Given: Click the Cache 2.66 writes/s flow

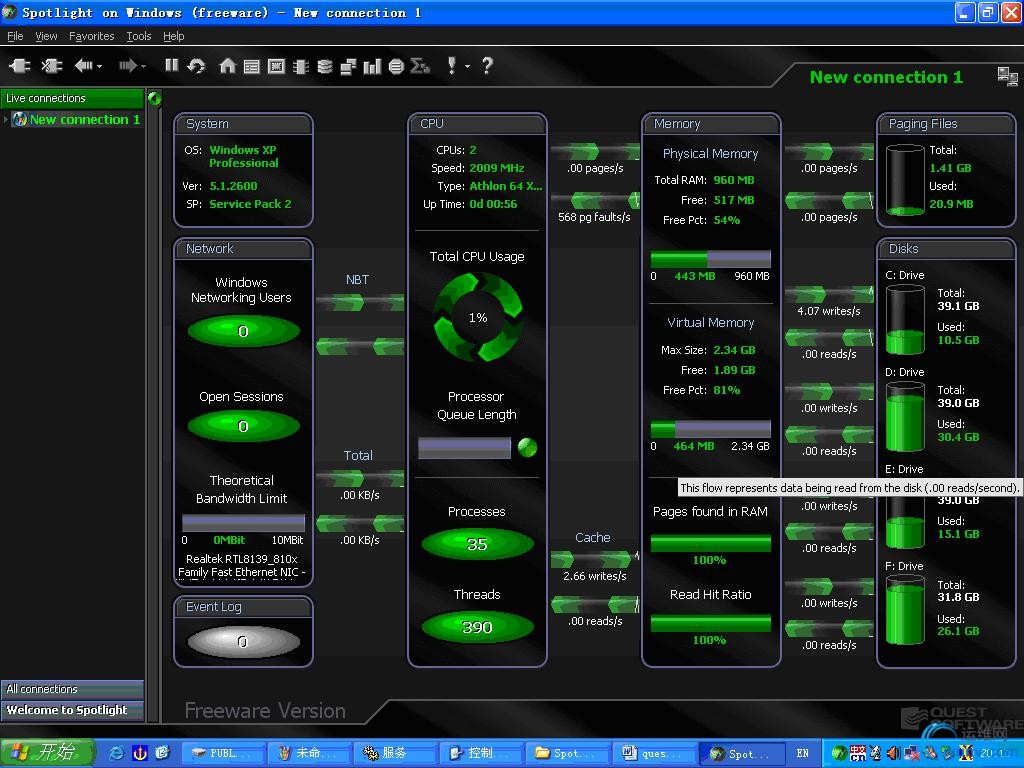Looking at the screenshot, I should [595, 559].
